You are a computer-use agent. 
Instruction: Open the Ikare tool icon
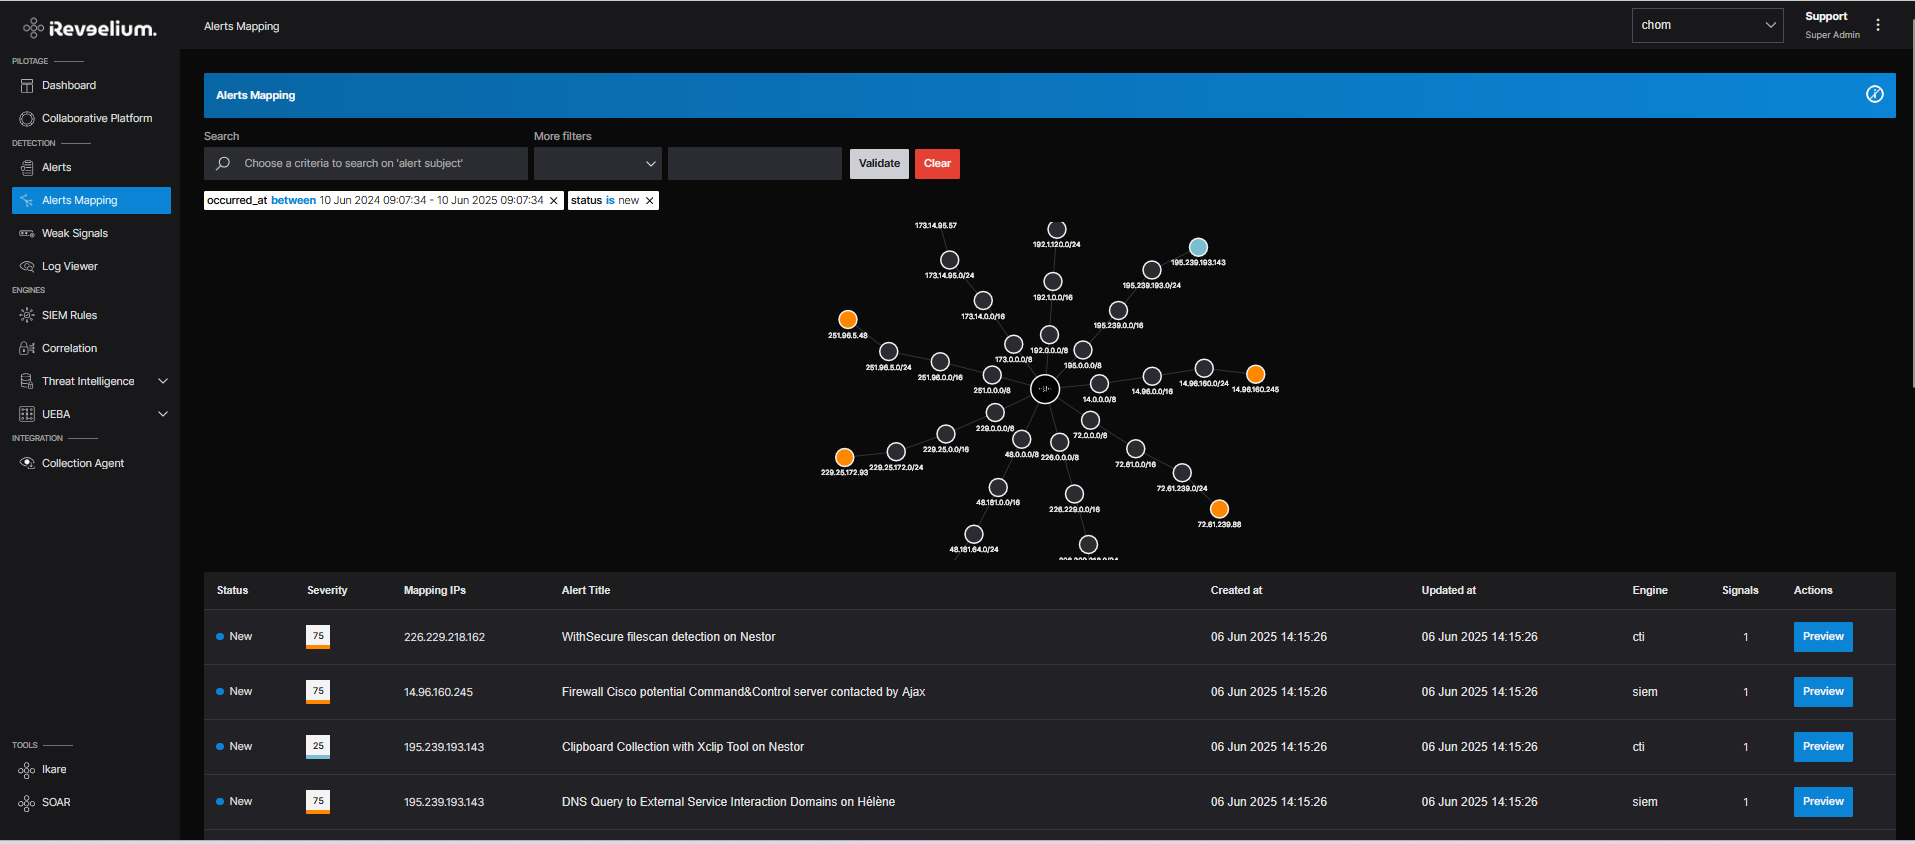click(27, 770)
